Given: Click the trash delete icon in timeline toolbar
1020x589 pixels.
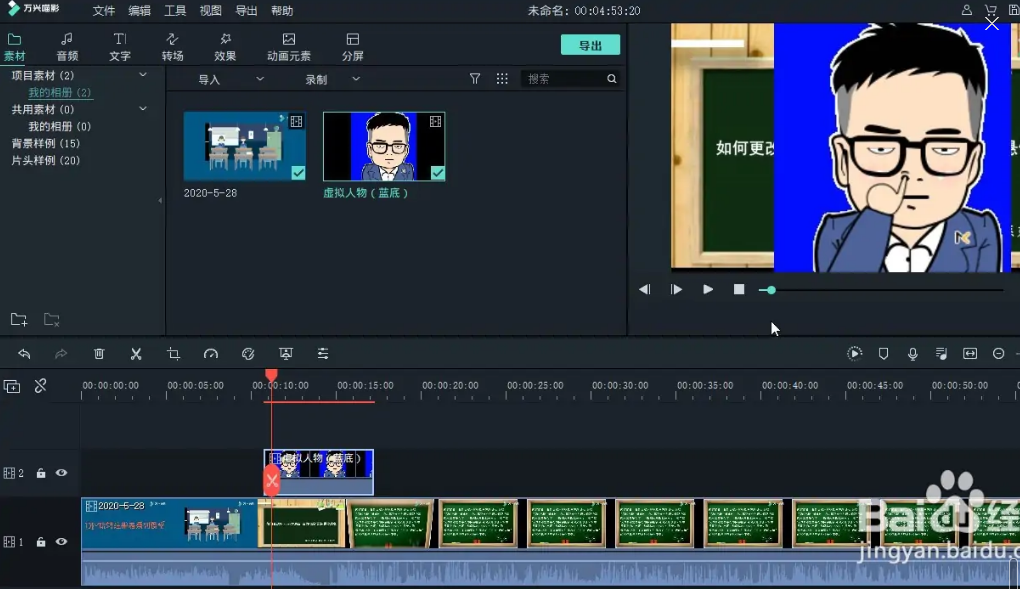Looking at the screenshot, I should pyautogui.click(x=99, y=354).
